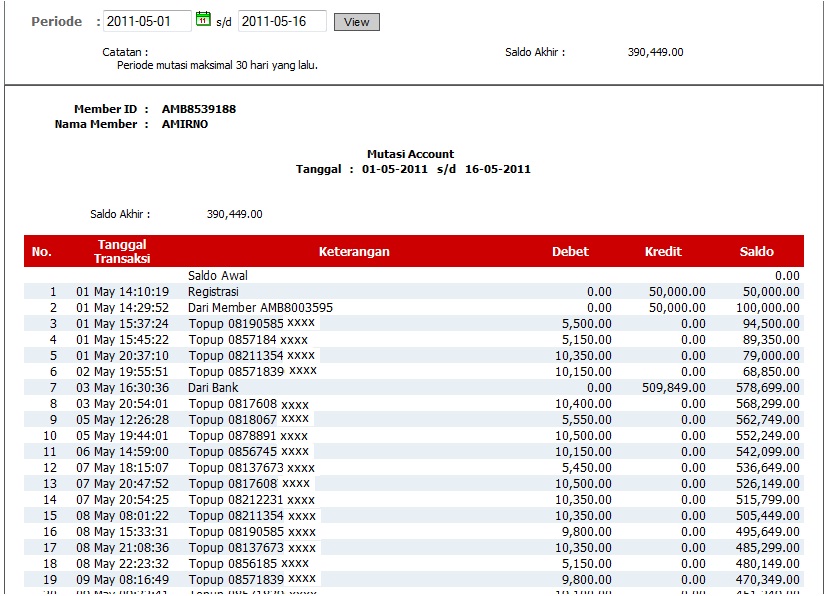
Task: Click the balance 100,000.00
Action: (x=768, y=308)
